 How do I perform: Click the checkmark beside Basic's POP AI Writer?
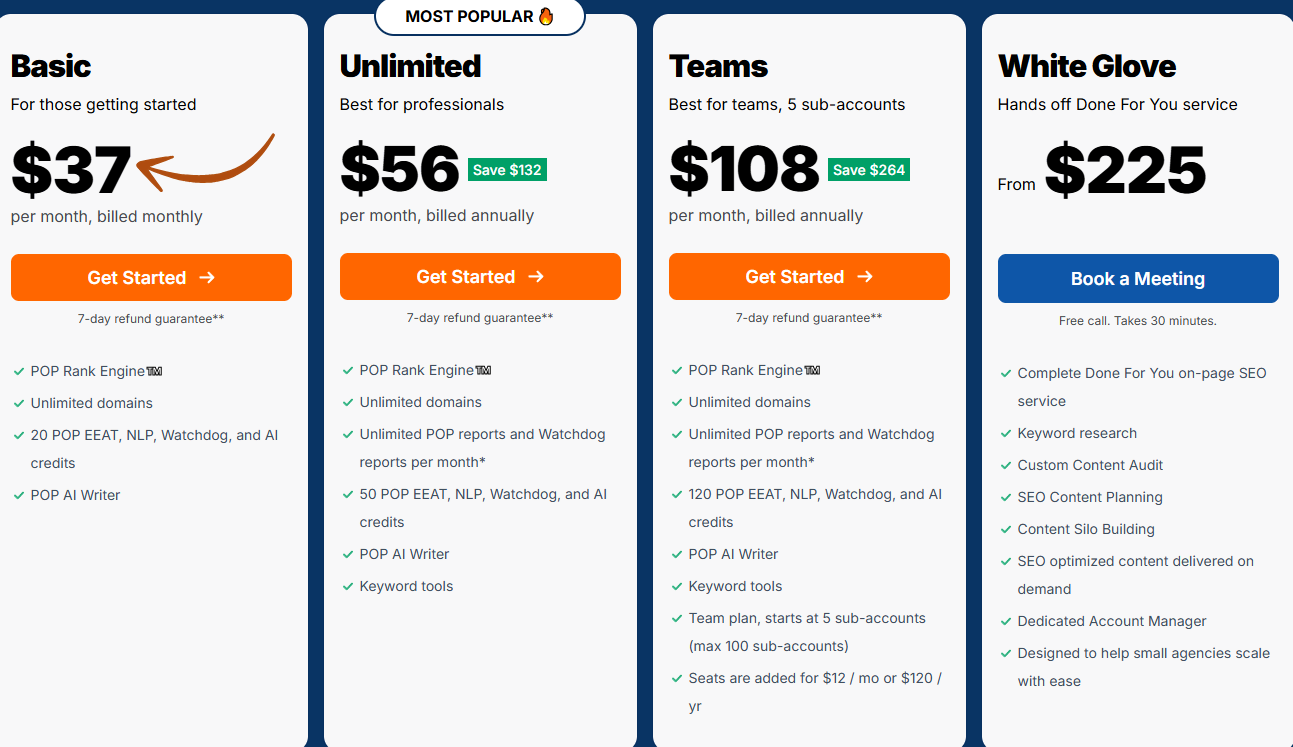click(x=19, y=496)
